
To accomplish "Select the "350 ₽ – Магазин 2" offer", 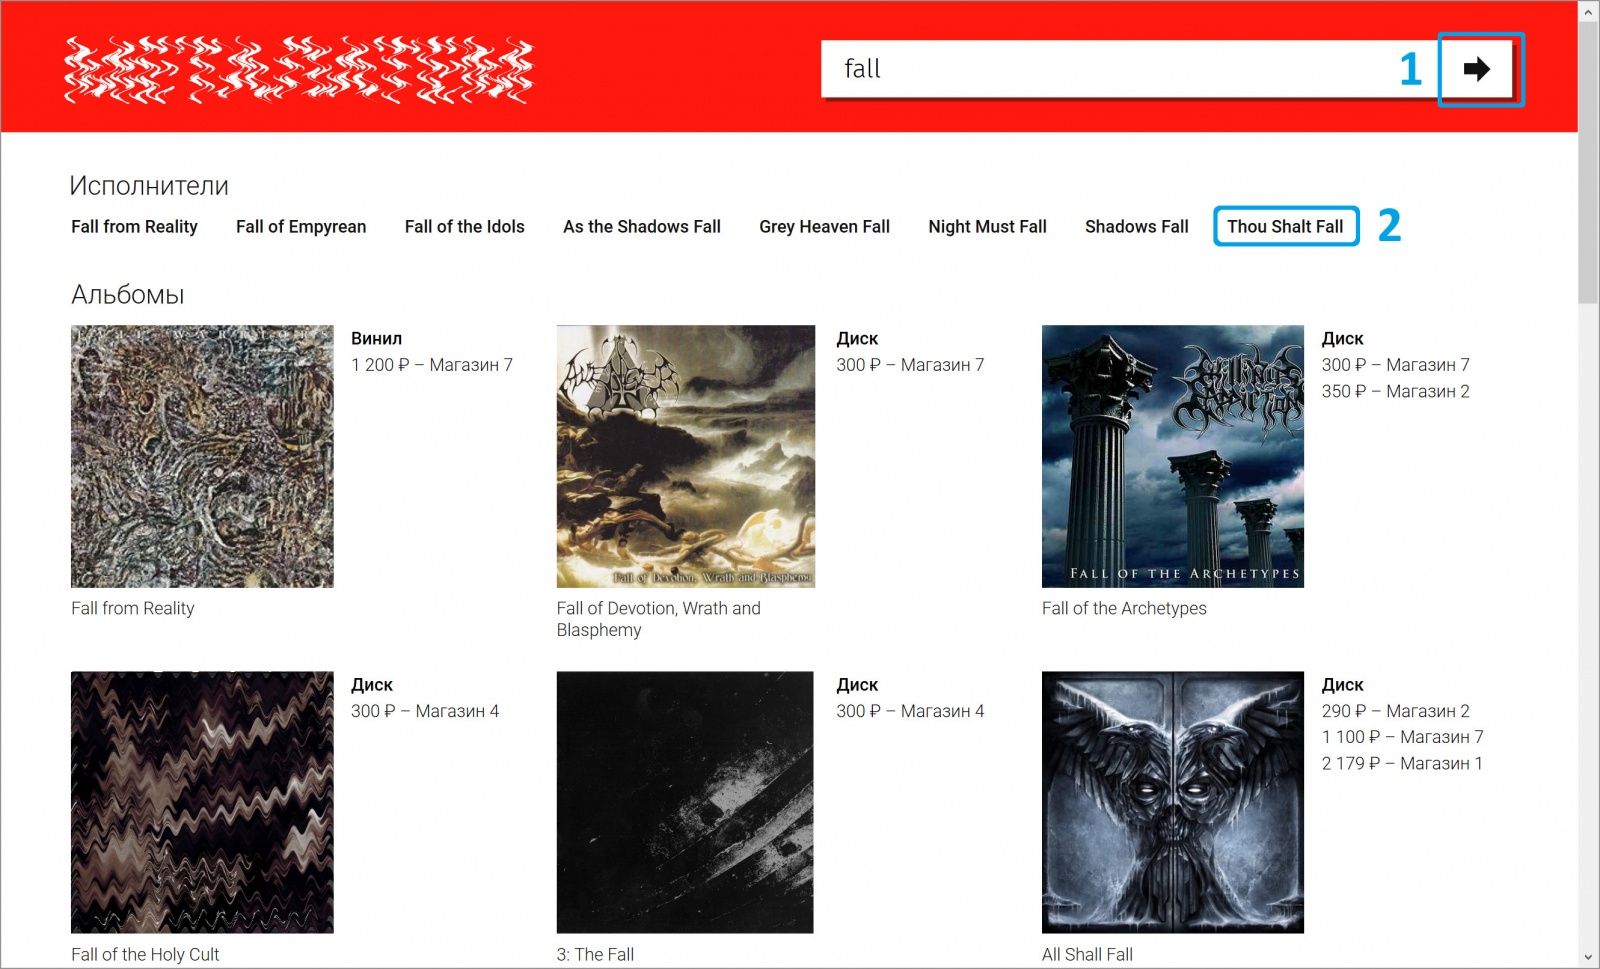I will click(x=1395, y=391).
